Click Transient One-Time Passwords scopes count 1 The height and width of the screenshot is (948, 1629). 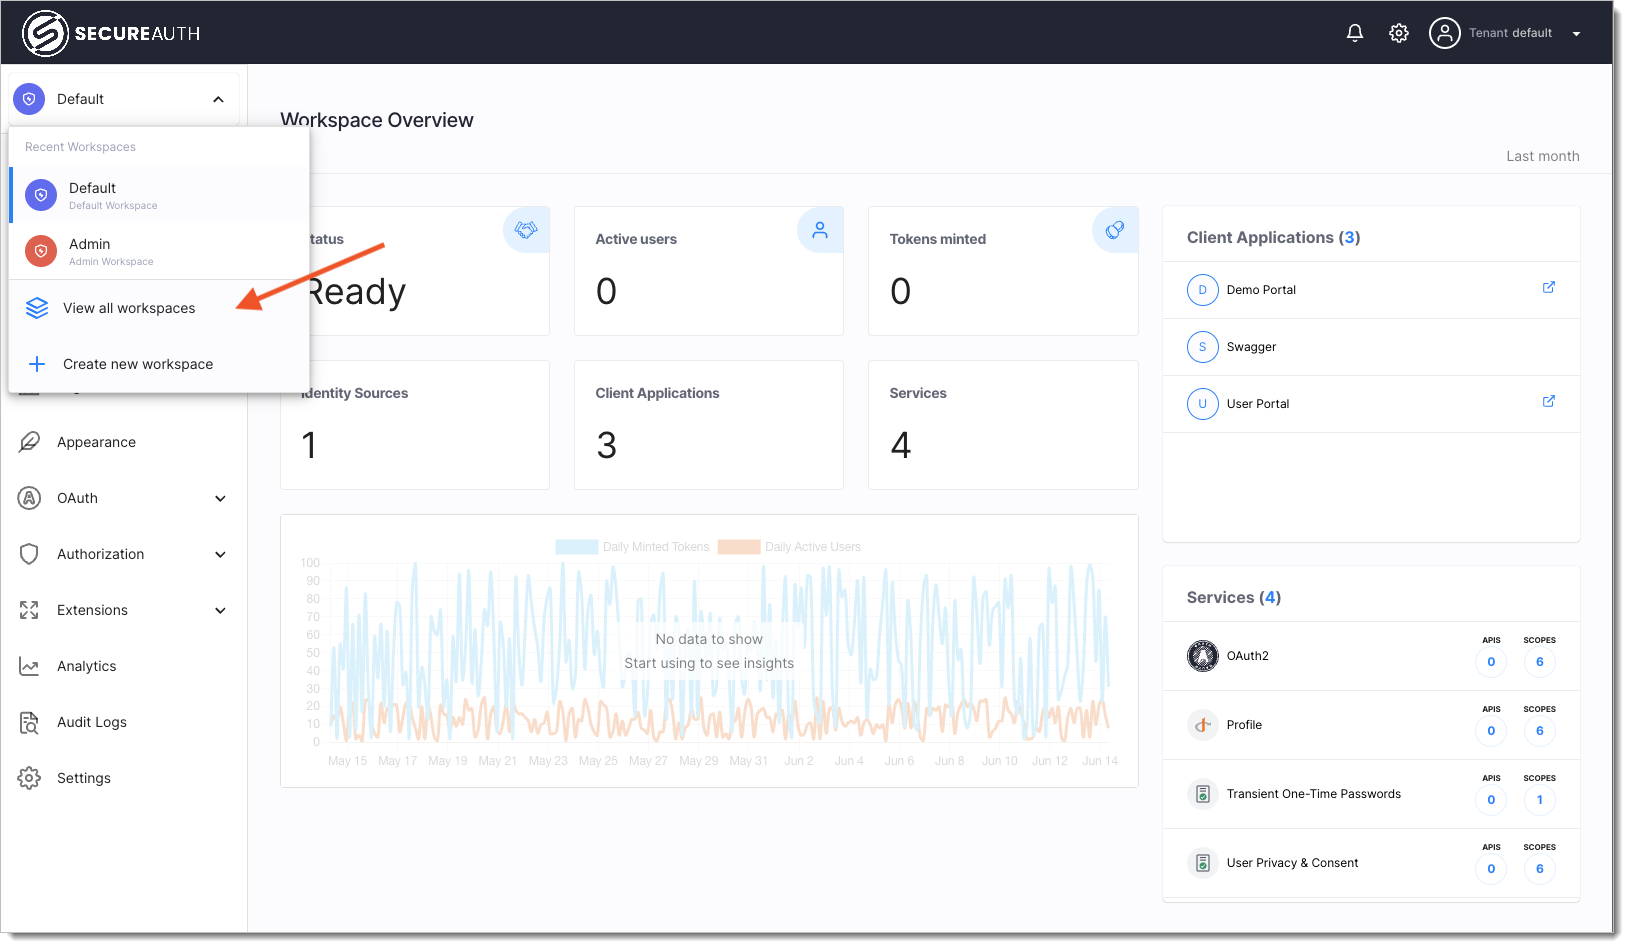point(1540,800)
